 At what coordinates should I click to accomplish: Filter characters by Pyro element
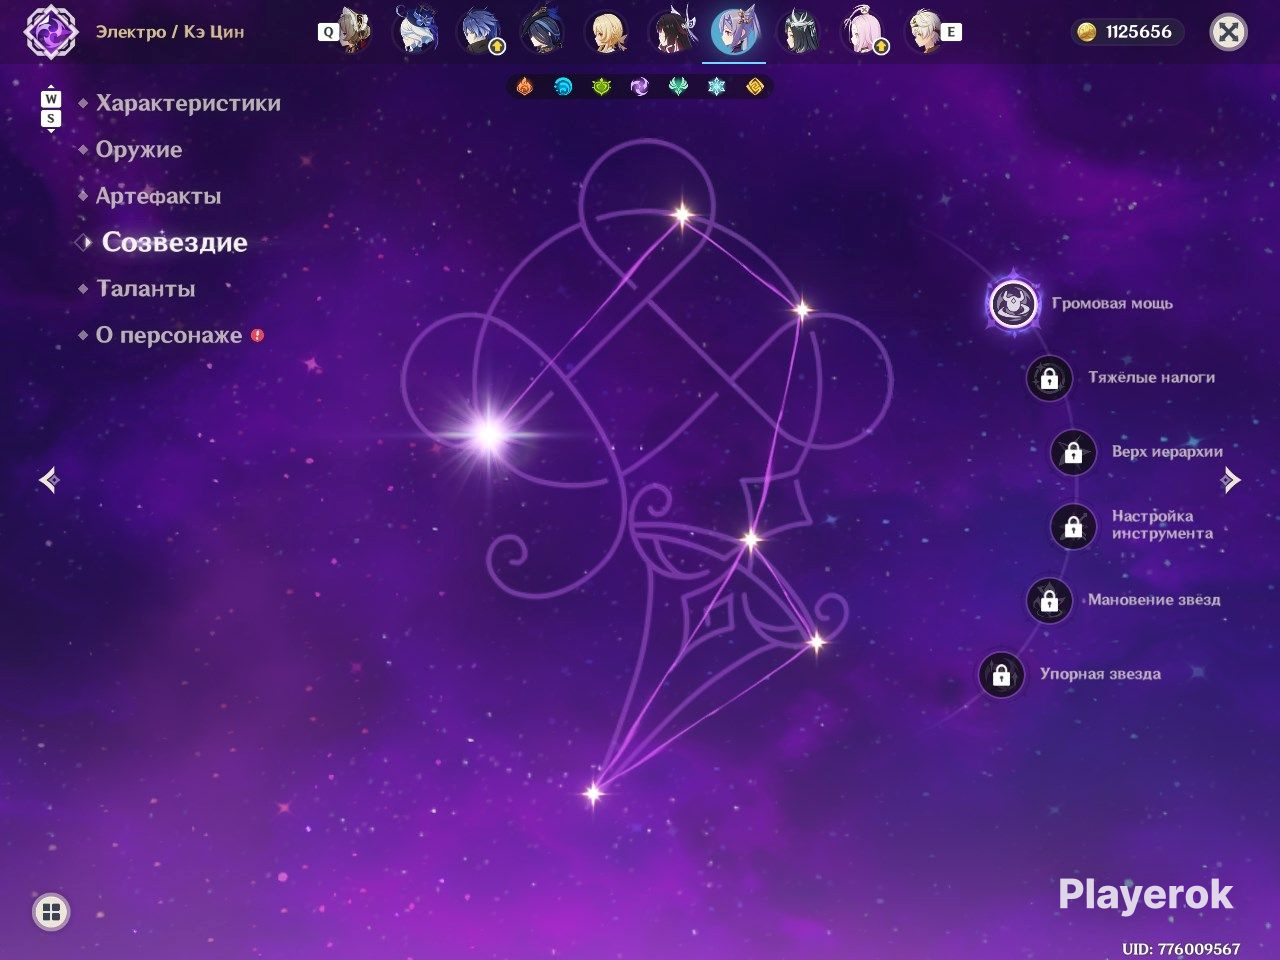click(524, 87)
